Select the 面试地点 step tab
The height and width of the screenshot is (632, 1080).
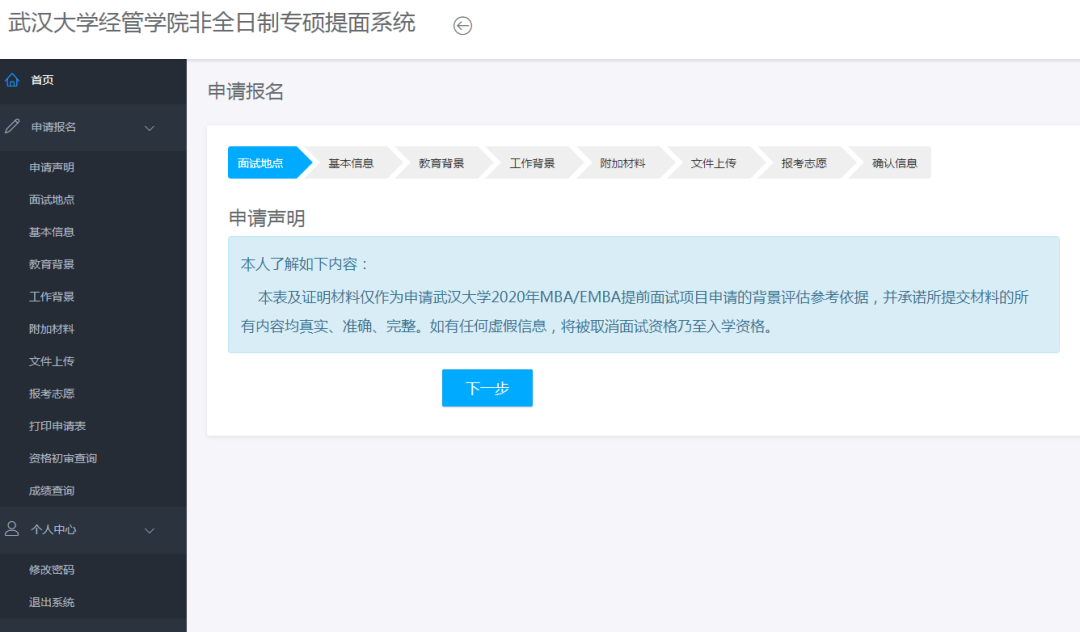click(x=261, y=163)
